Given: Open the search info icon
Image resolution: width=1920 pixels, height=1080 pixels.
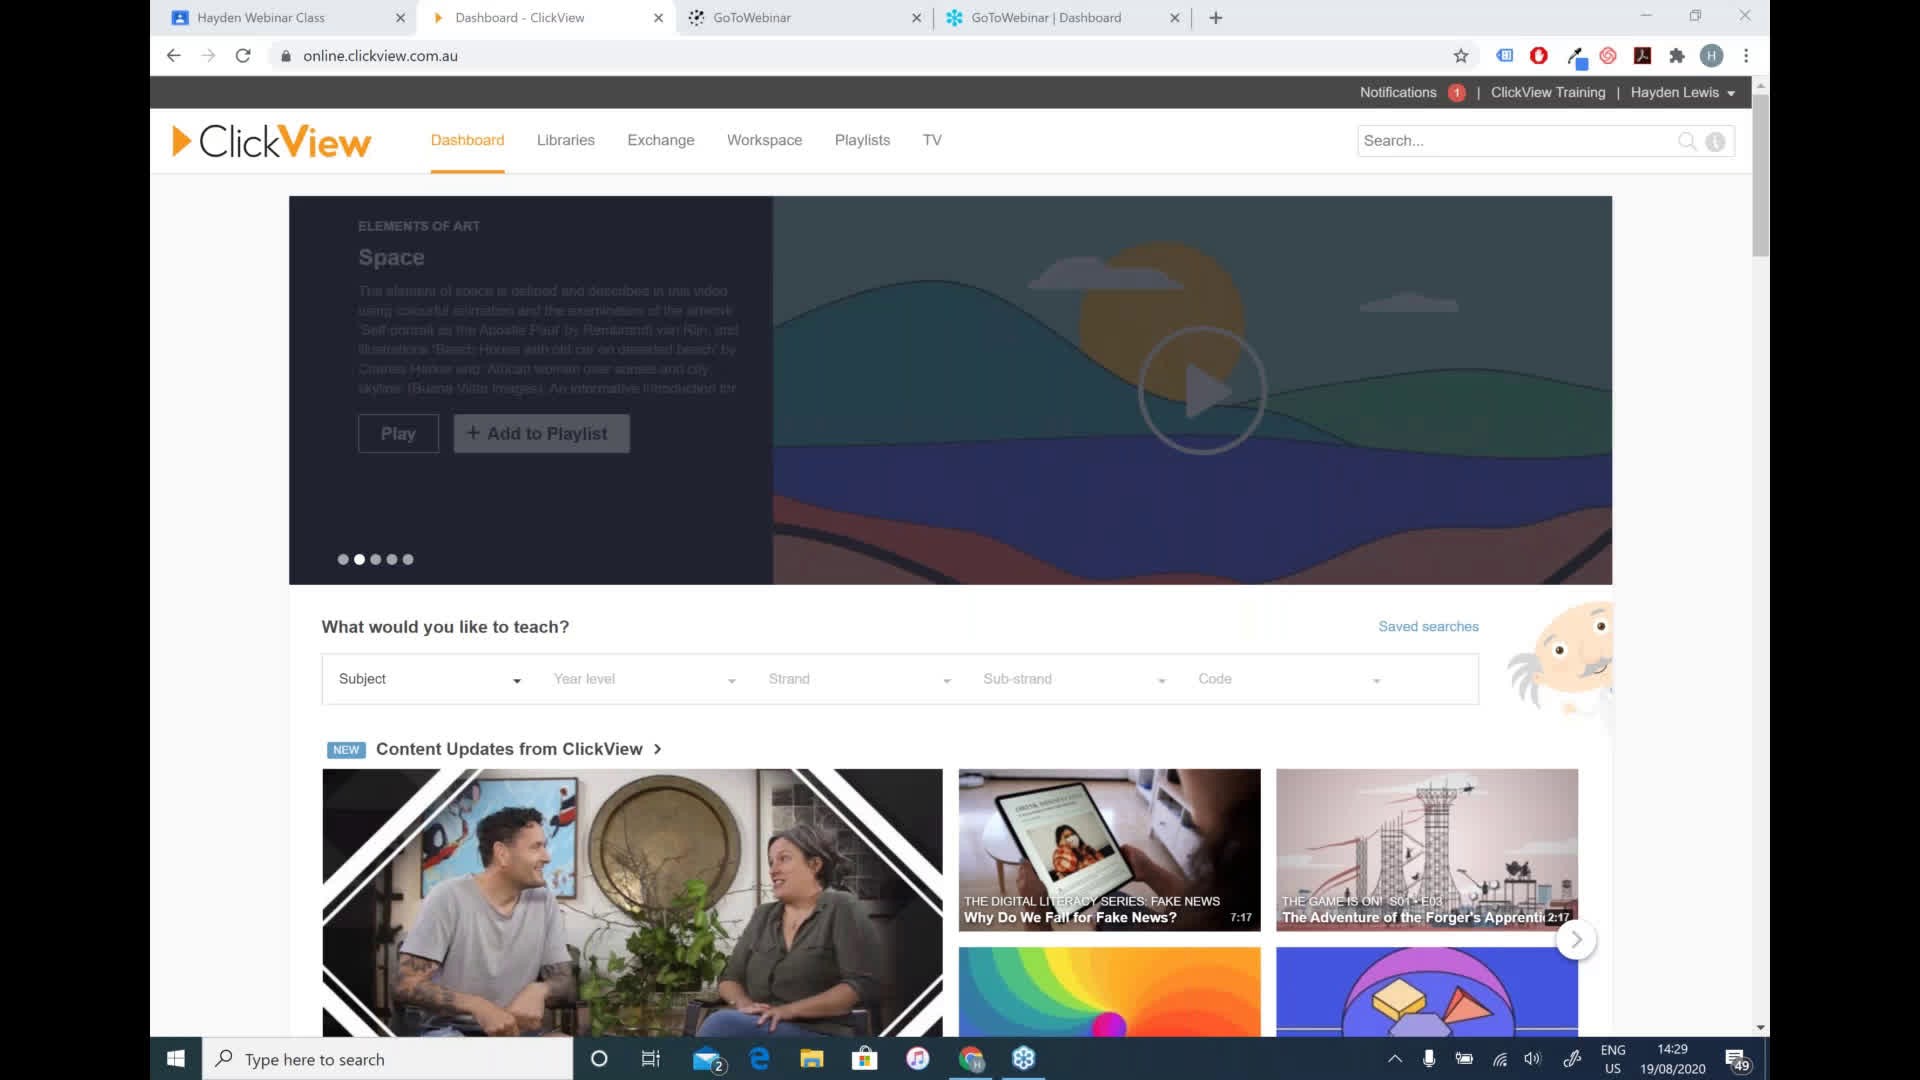Looking at the screenshot, I should (x=1715, y=141).
